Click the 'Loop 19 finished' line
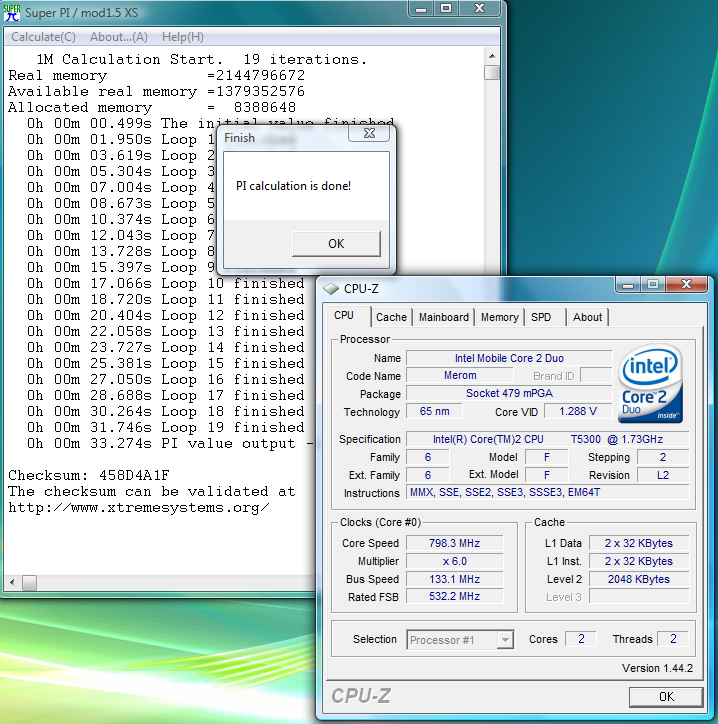 click(x=165, y=428)
